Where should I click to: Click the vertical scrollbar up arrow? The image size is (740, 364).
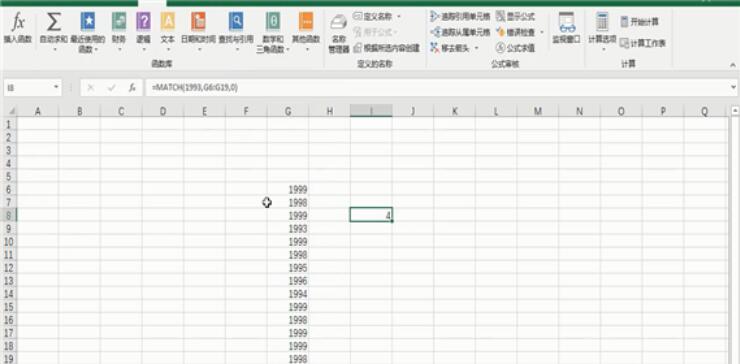coord(735,110)
